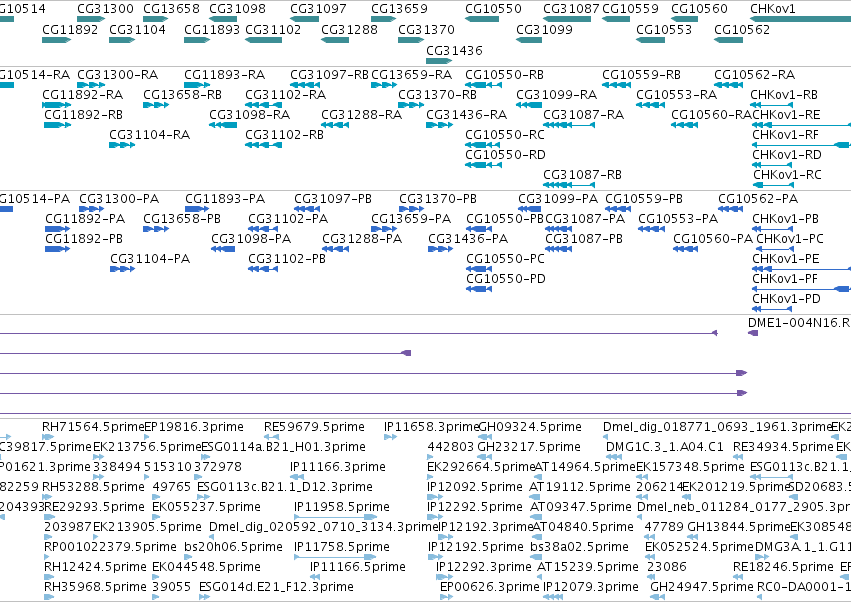Open transcript CG10560-RA
This screenshot has height=602, width=851.
point(712,115)
